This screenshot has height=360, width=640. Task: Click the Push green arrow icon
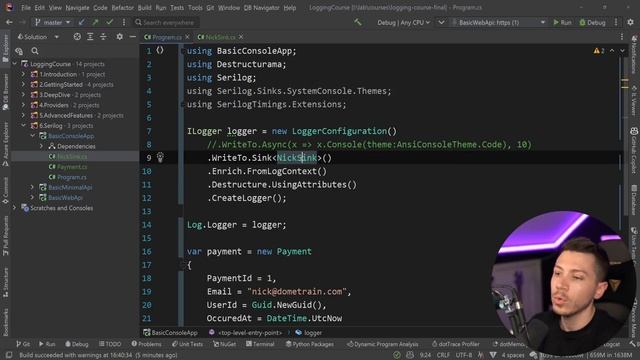(x=96, y=22)
